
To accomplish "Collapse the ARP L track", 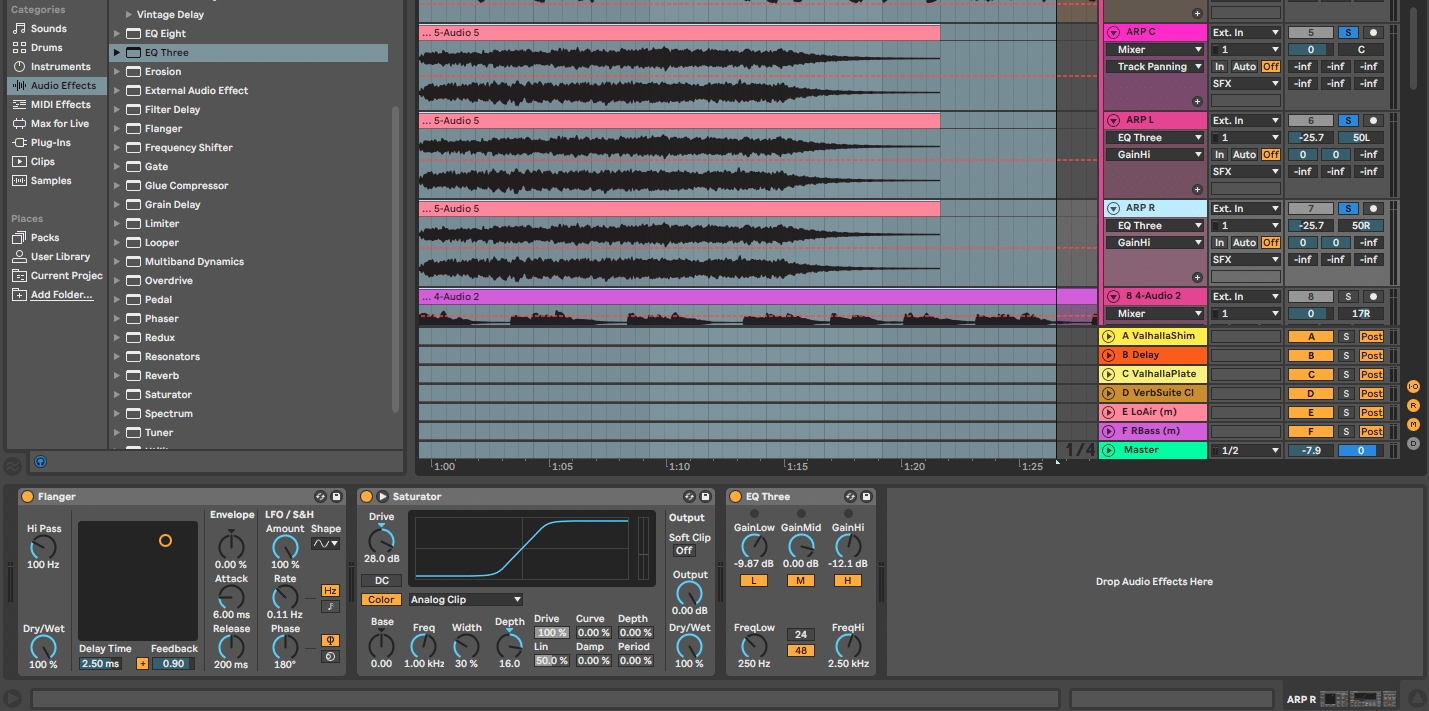I will click(1113, 120).
